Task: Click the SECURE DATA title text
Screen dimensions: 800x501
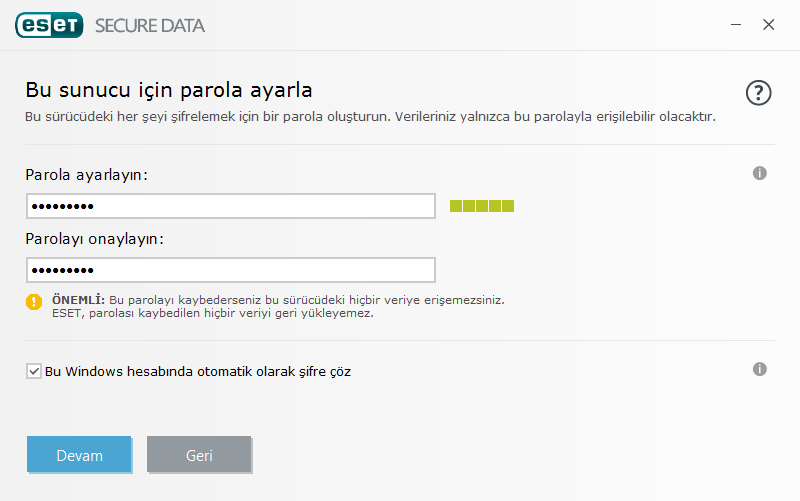Action: click(150, 25)
